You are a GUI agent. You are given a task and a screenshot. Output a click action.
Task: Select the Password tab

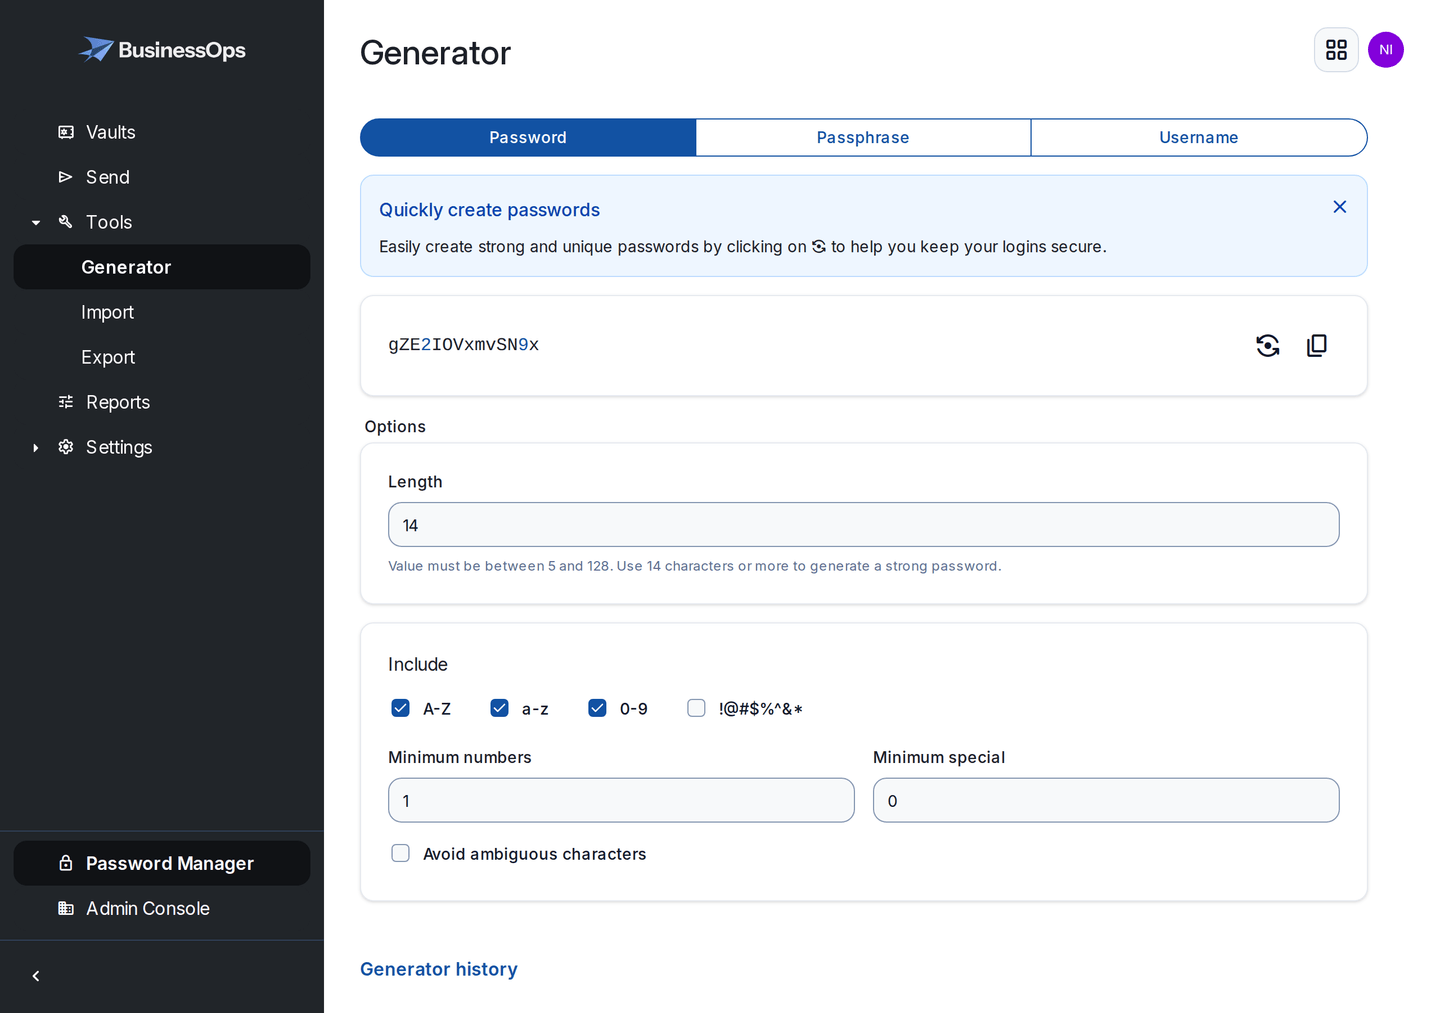[528, 137]
